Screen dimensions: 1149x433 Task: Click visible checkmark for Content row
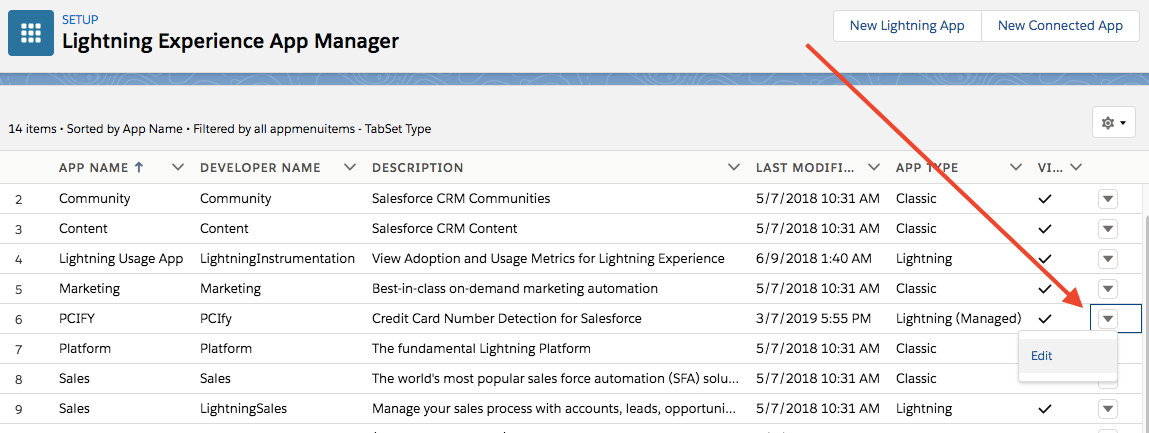point(1046,229)
